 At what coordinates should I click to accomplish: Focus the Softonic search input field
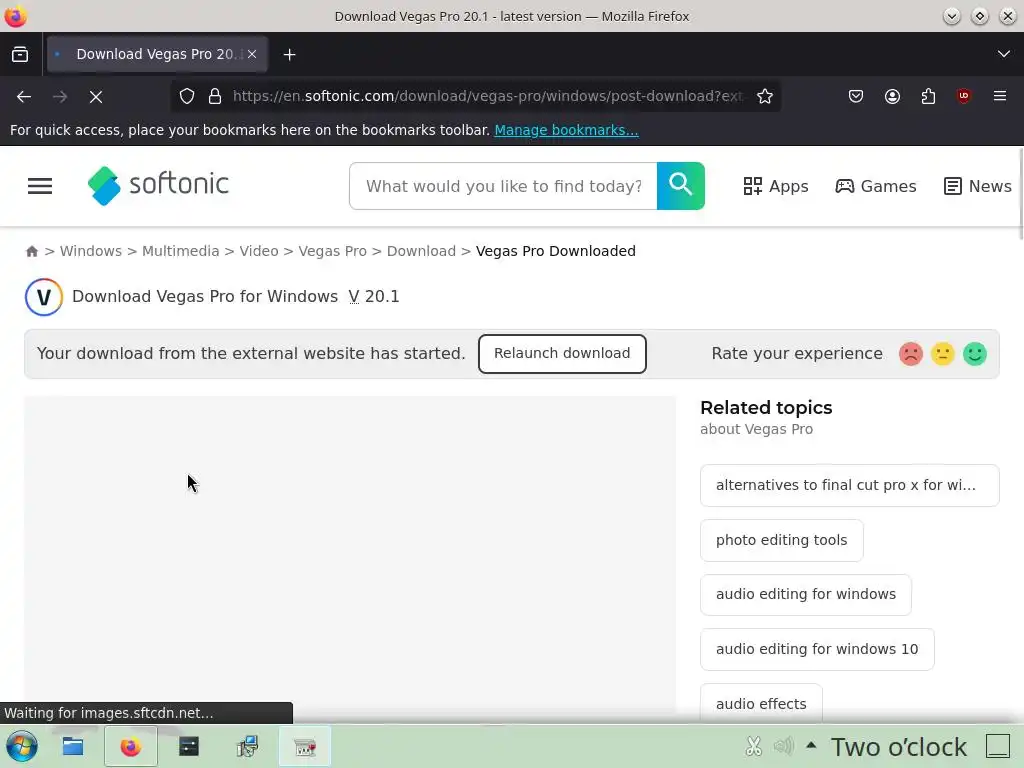click(503, 186)
